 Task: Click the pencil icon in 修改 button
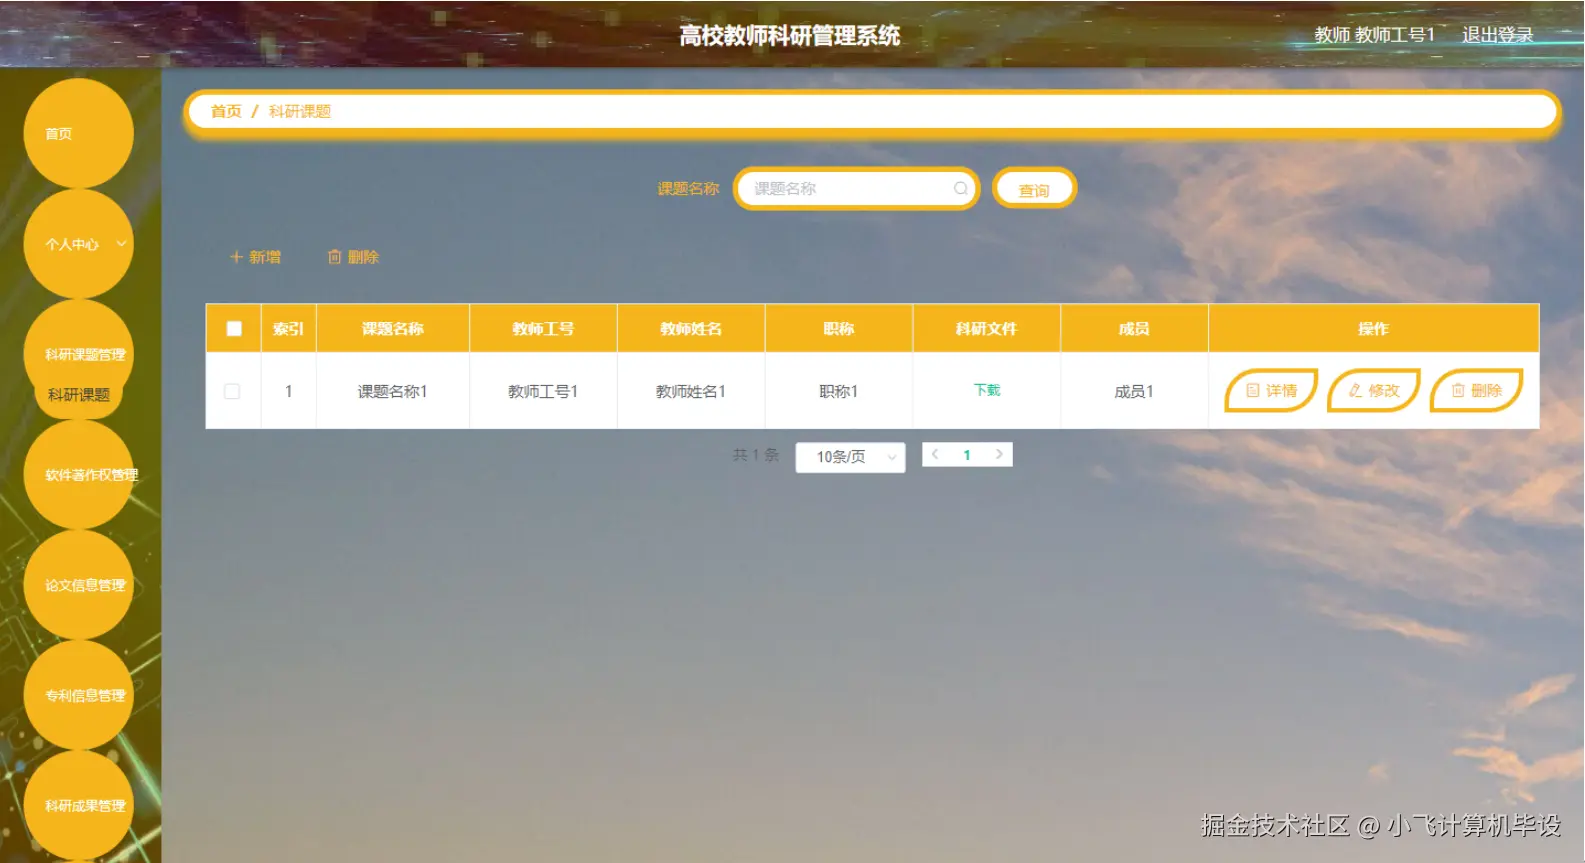(1355, 390)
